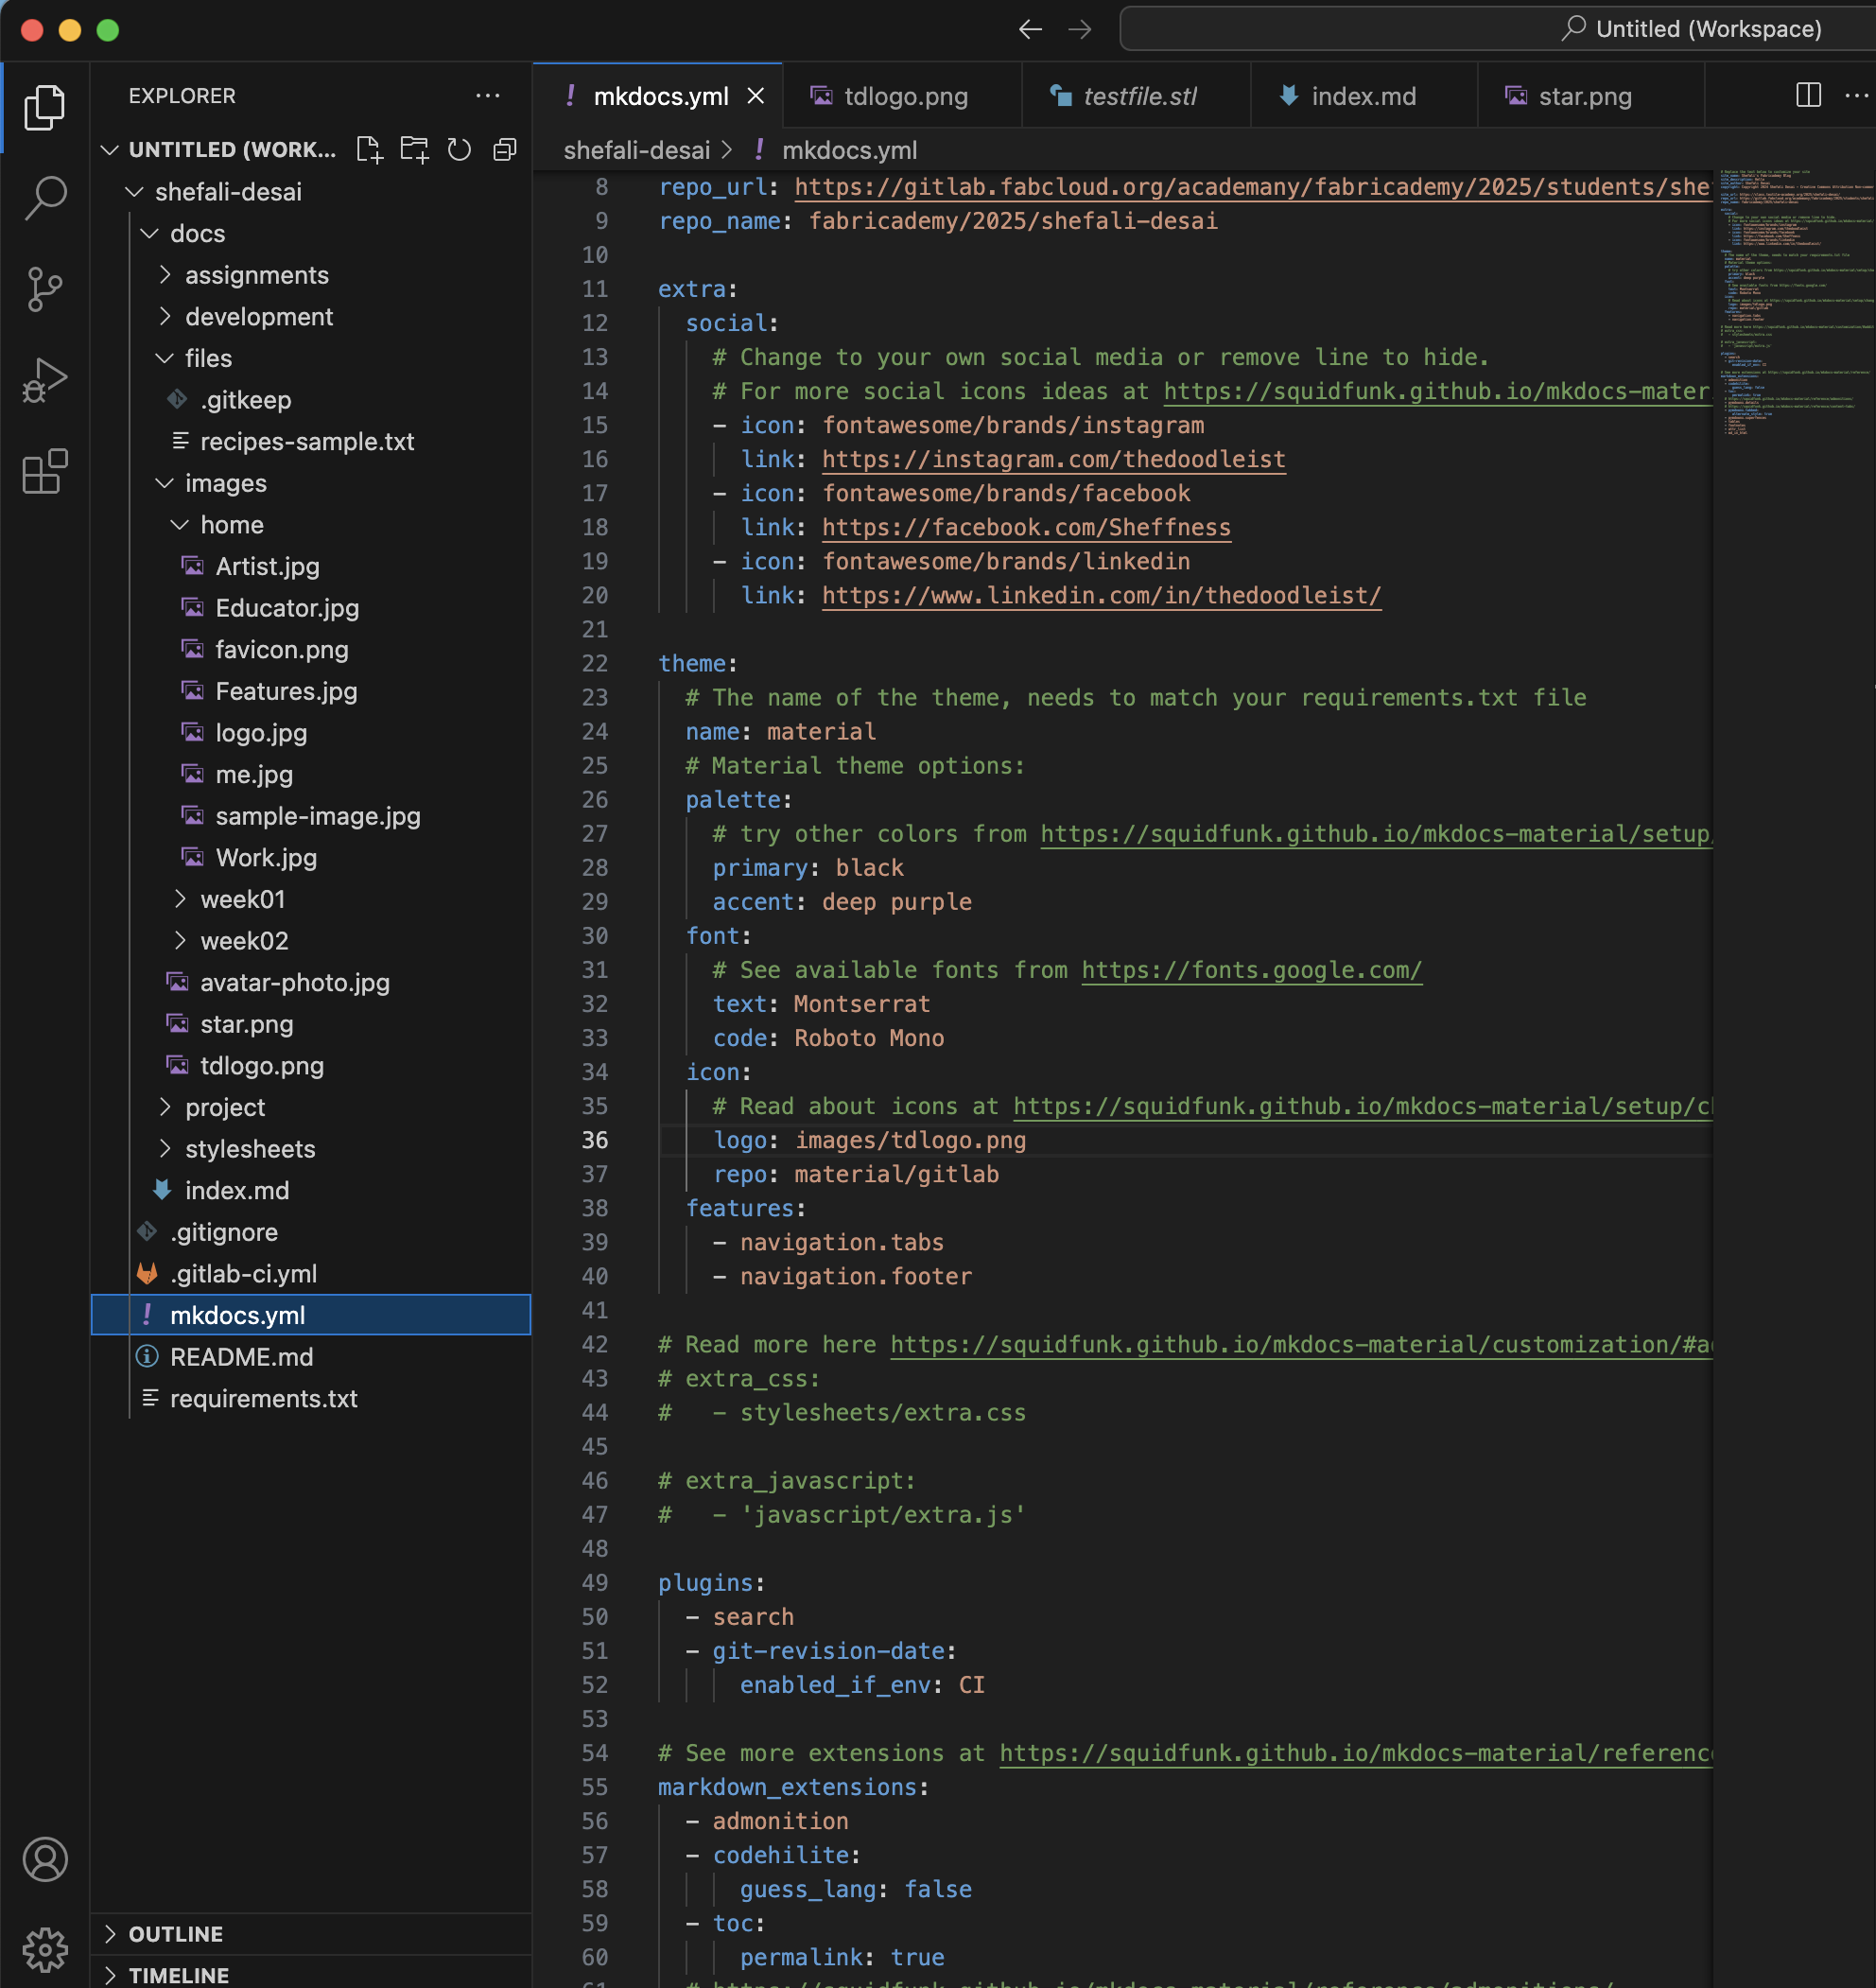Click the Refresh Explorer icon
This screenshot has height=1988, width=1876.
[459, 150]
